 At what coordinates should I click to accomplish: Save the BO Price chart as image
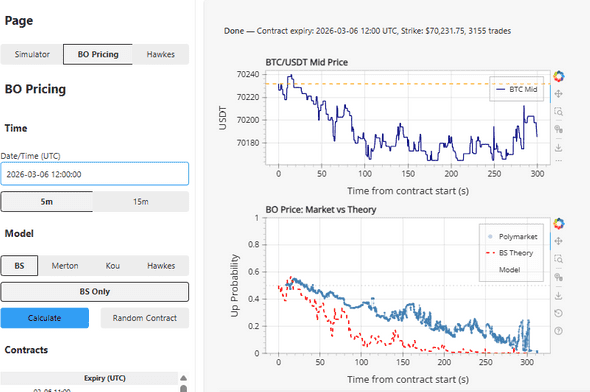tap(558, 295)
